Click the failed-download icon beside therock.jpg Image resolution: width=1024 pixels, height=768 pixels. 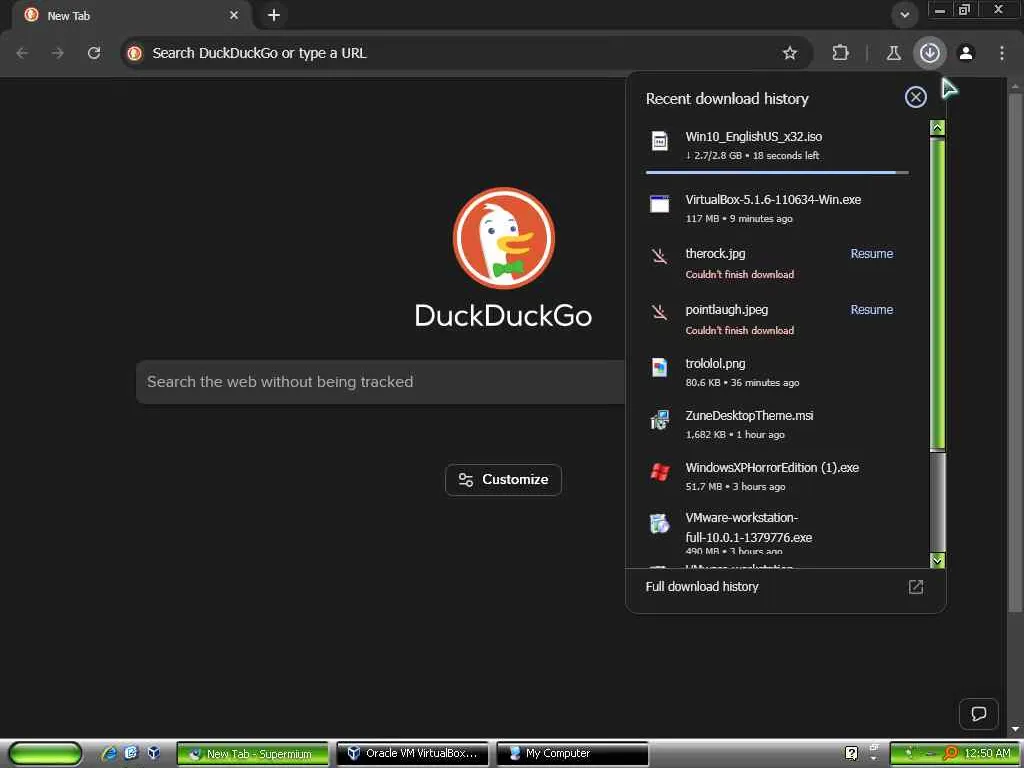(x=660, y=256)
